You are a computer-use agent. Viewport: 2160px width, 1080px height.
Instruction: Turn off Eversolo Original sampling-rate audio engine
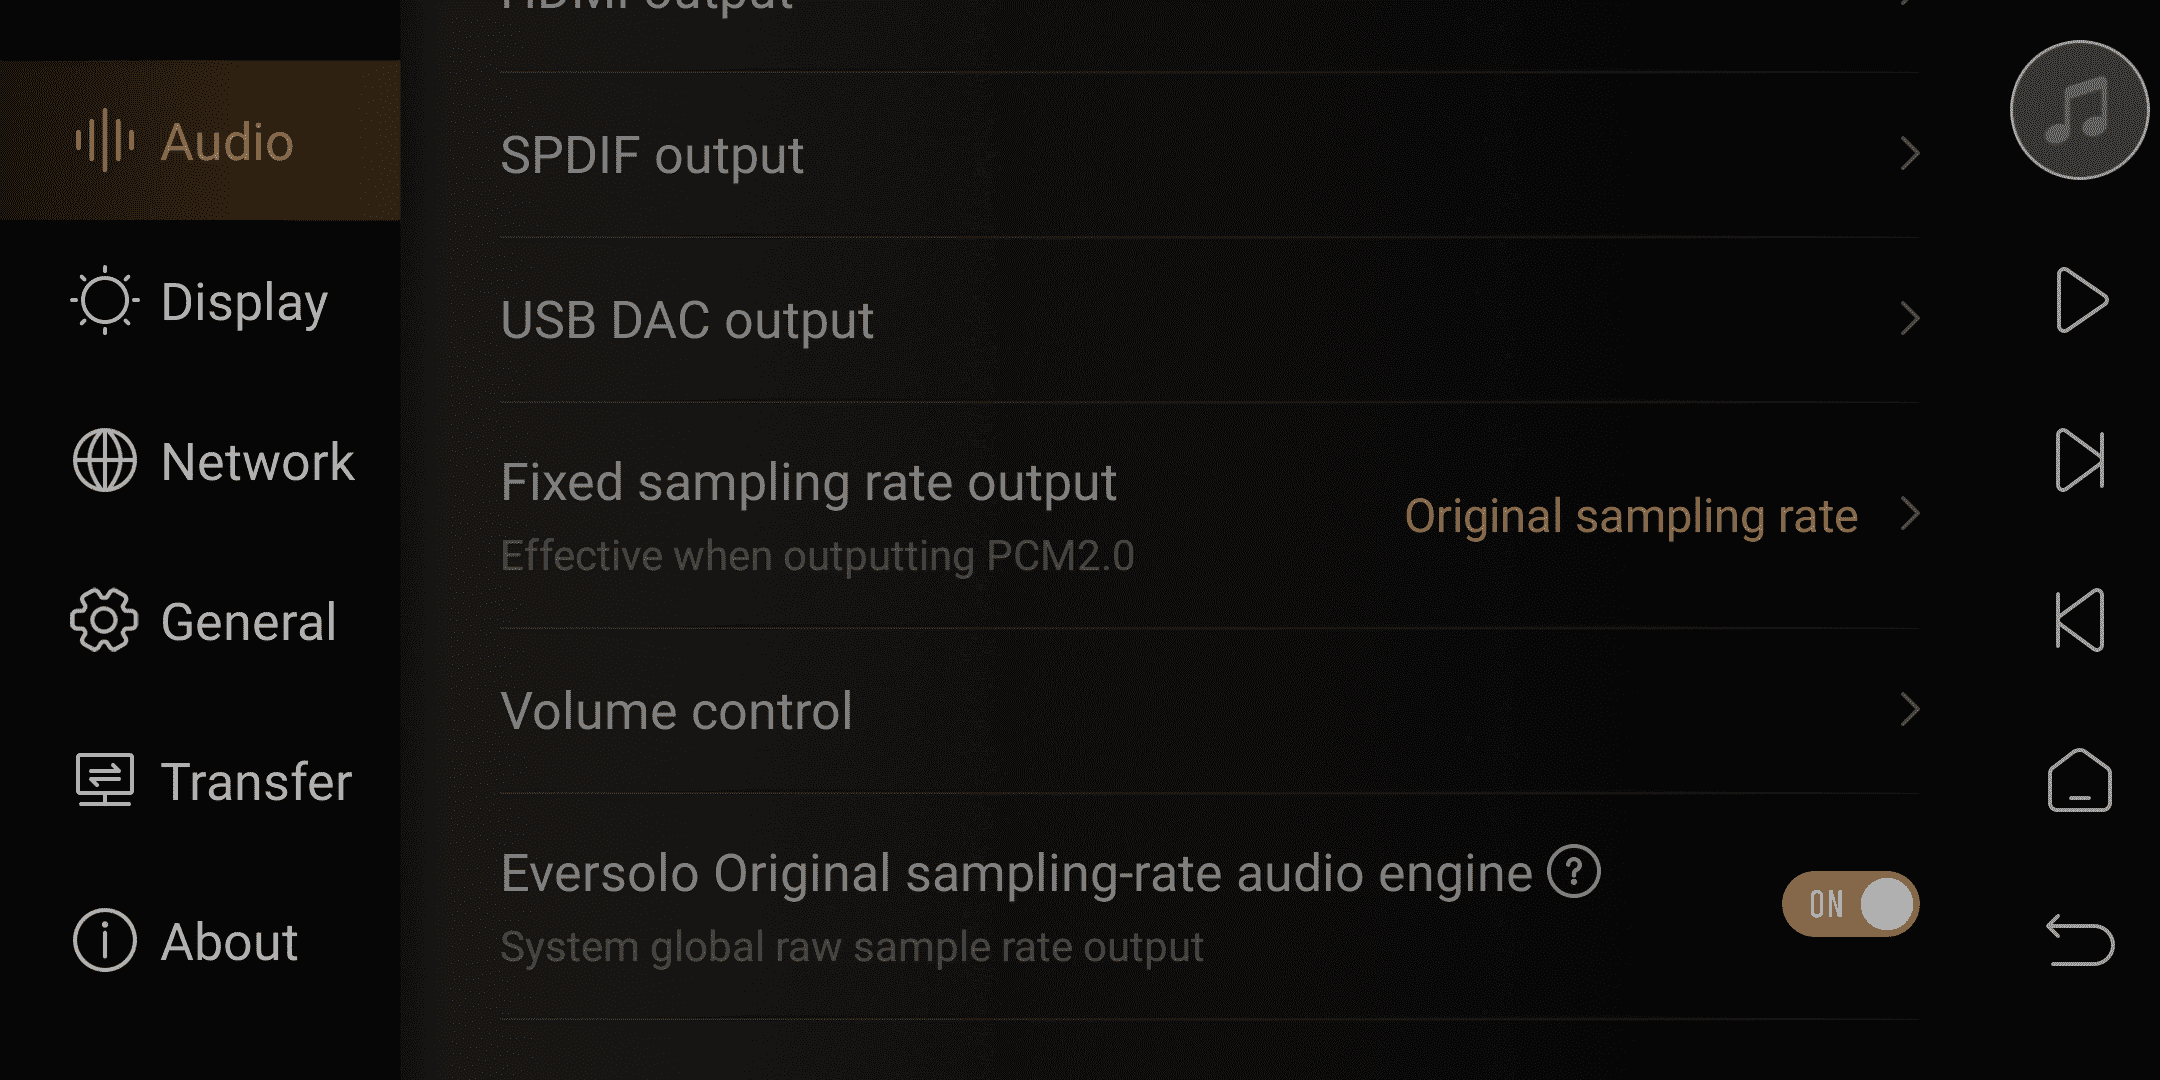pyautogui.click(x=1850, y=904)
